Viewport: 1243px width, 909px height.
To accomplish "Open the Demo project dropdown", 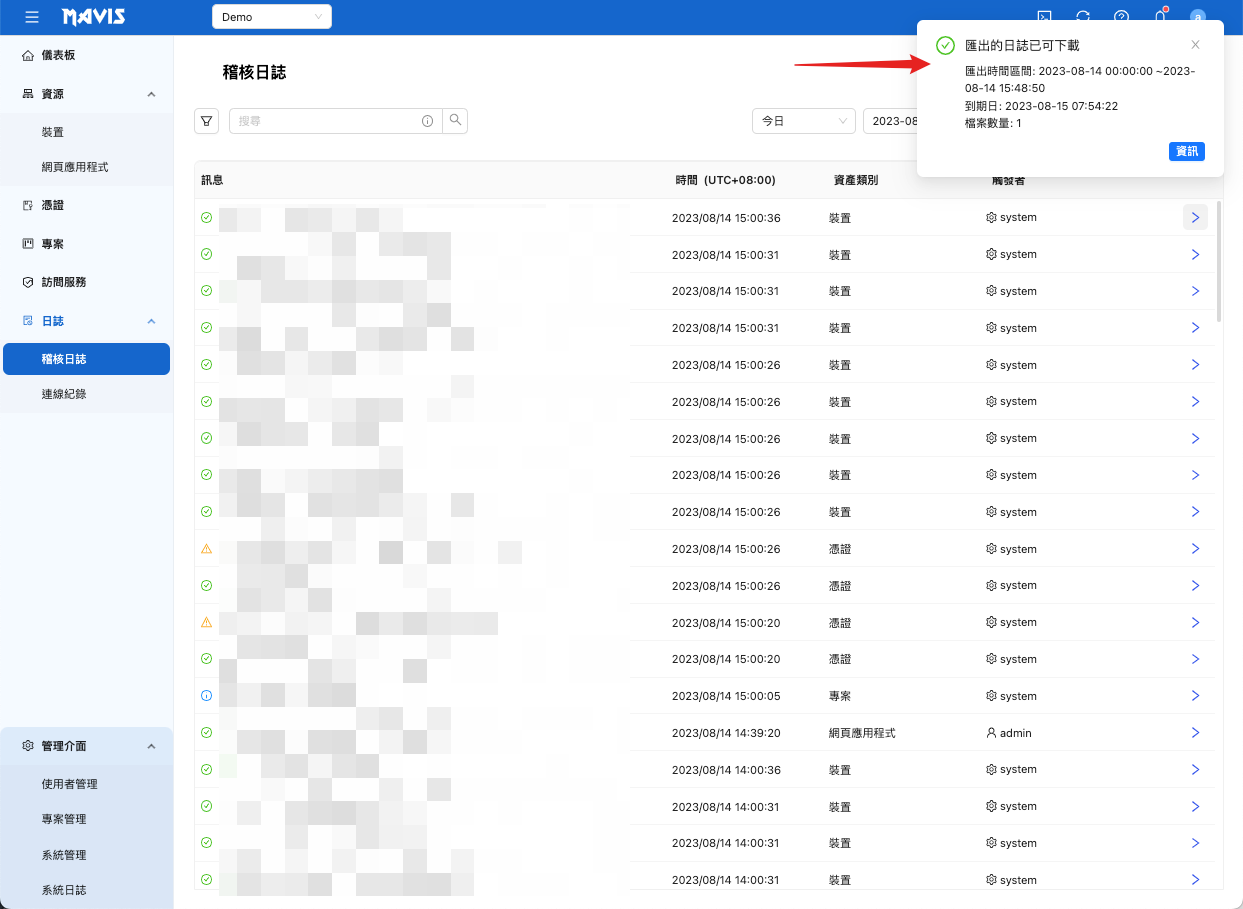I will pyautogui.click(x=271, y=16).
